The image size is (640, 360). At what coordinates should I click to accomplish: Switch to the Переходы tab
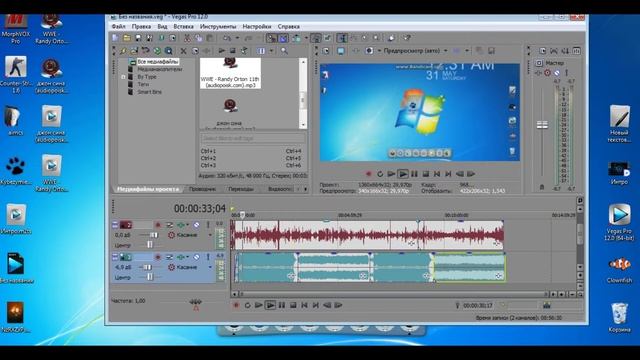[x=241, y=189]
